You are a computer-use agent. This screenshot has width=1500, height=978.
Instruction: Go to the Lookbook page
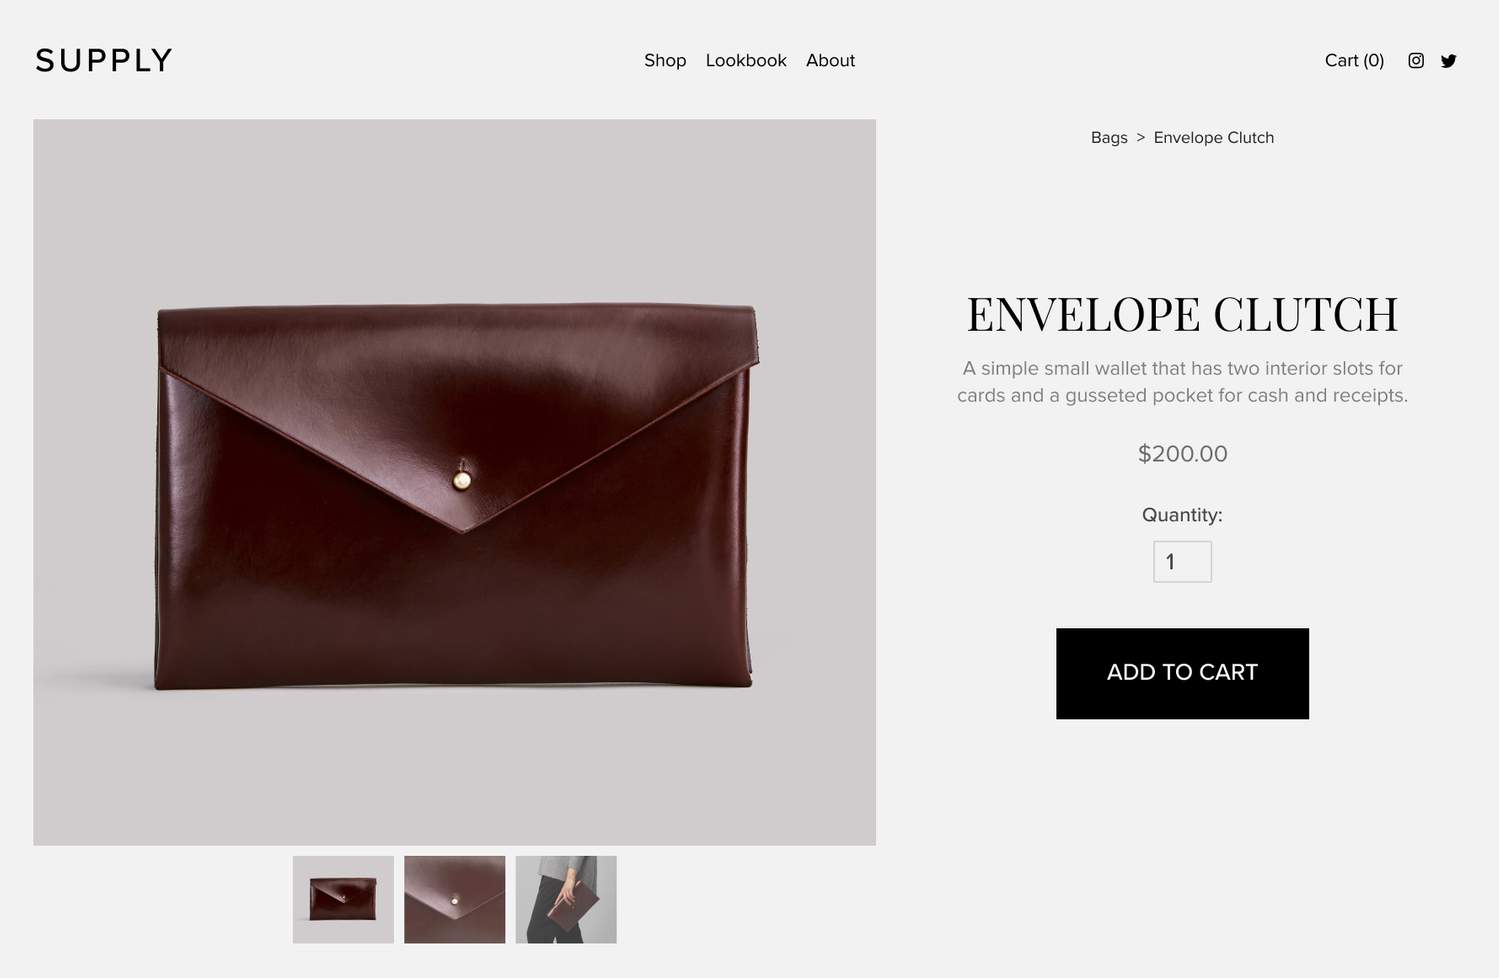[746, 61]
